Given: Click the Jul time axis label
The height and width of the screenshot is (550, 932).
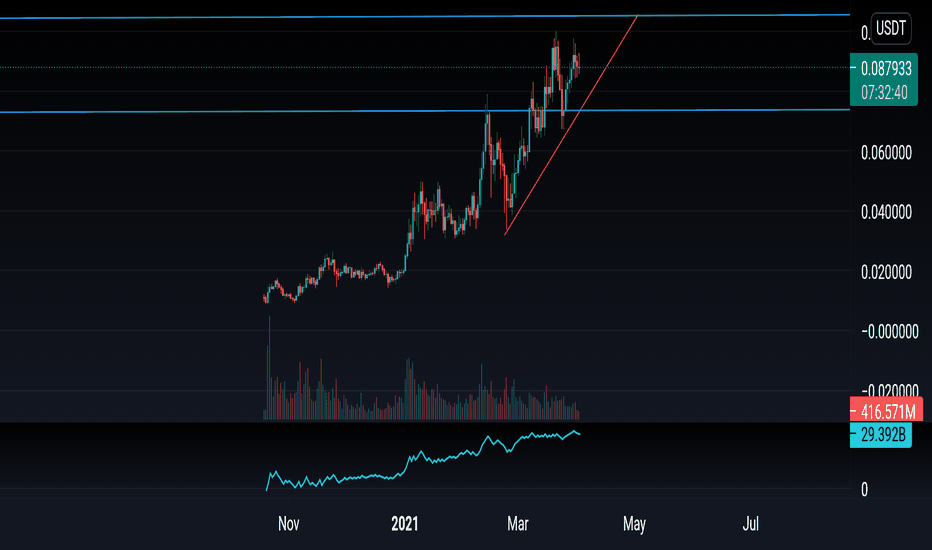Looking at the screenshot, I should (x=751, y=524).
